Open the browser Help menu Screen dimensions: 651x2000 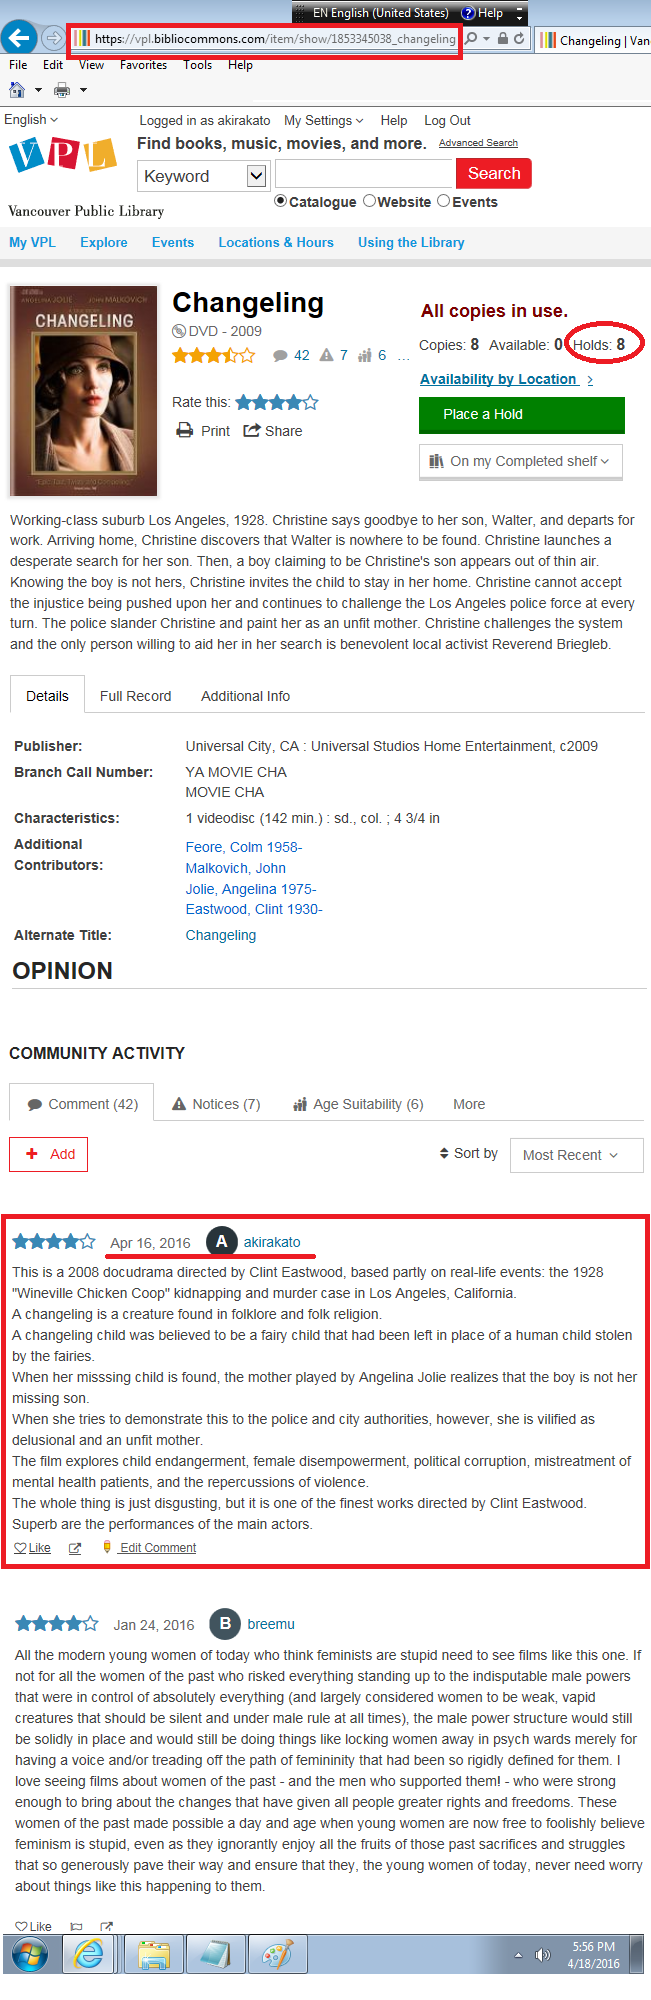(x=240, y=65)
